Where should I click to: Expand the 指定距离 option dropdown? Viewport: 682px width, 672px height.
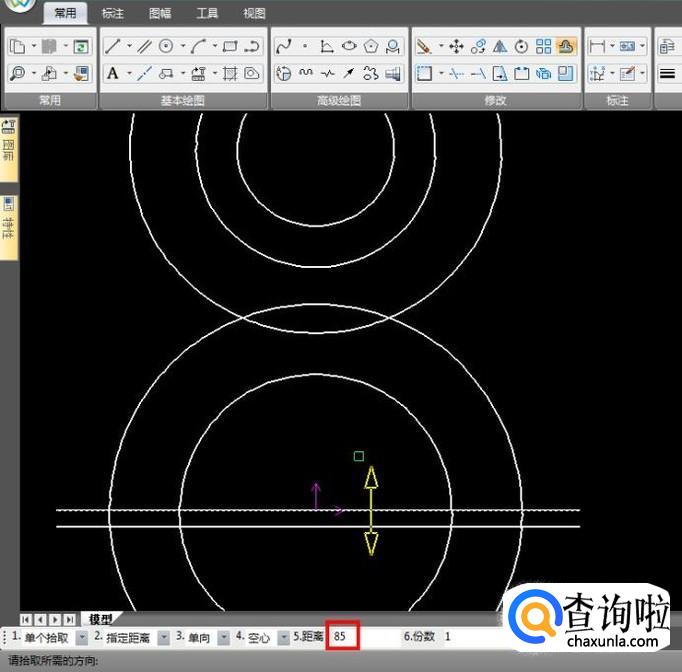tap(162, 637)
